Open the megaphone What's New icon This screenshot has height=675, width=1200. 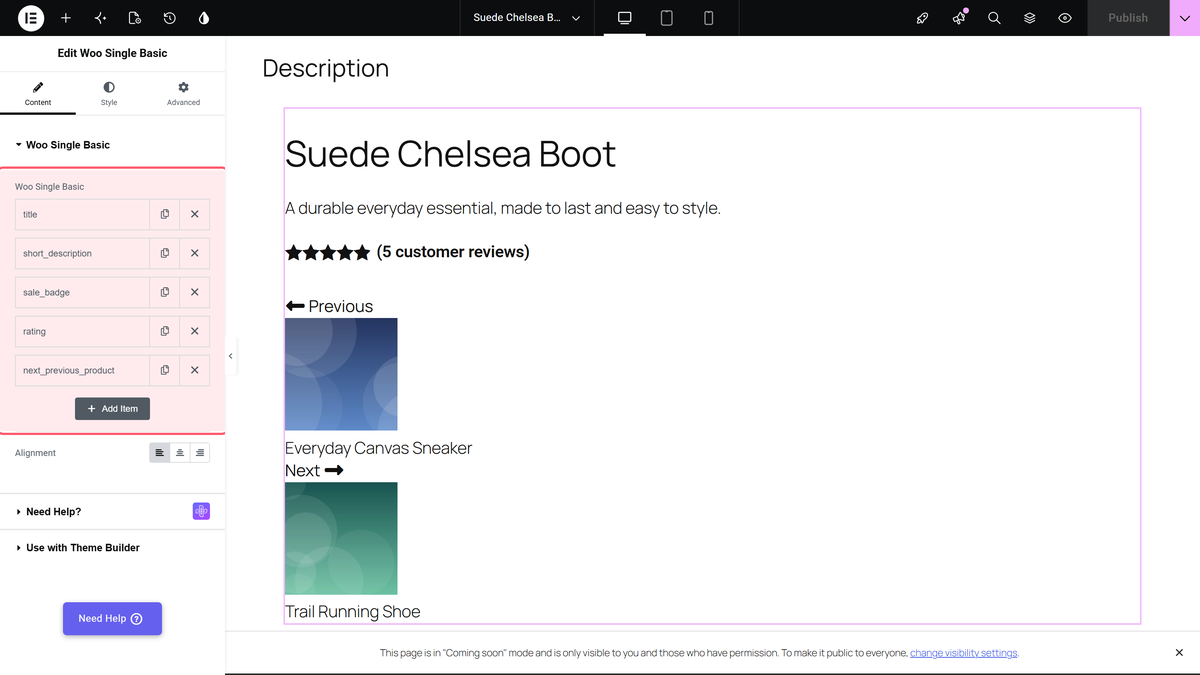(x=959, y=18)
